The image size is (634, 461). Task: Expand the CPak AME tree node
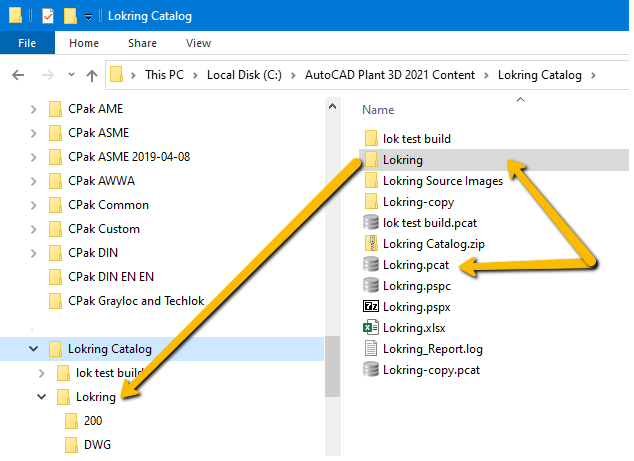click(34, 109)
